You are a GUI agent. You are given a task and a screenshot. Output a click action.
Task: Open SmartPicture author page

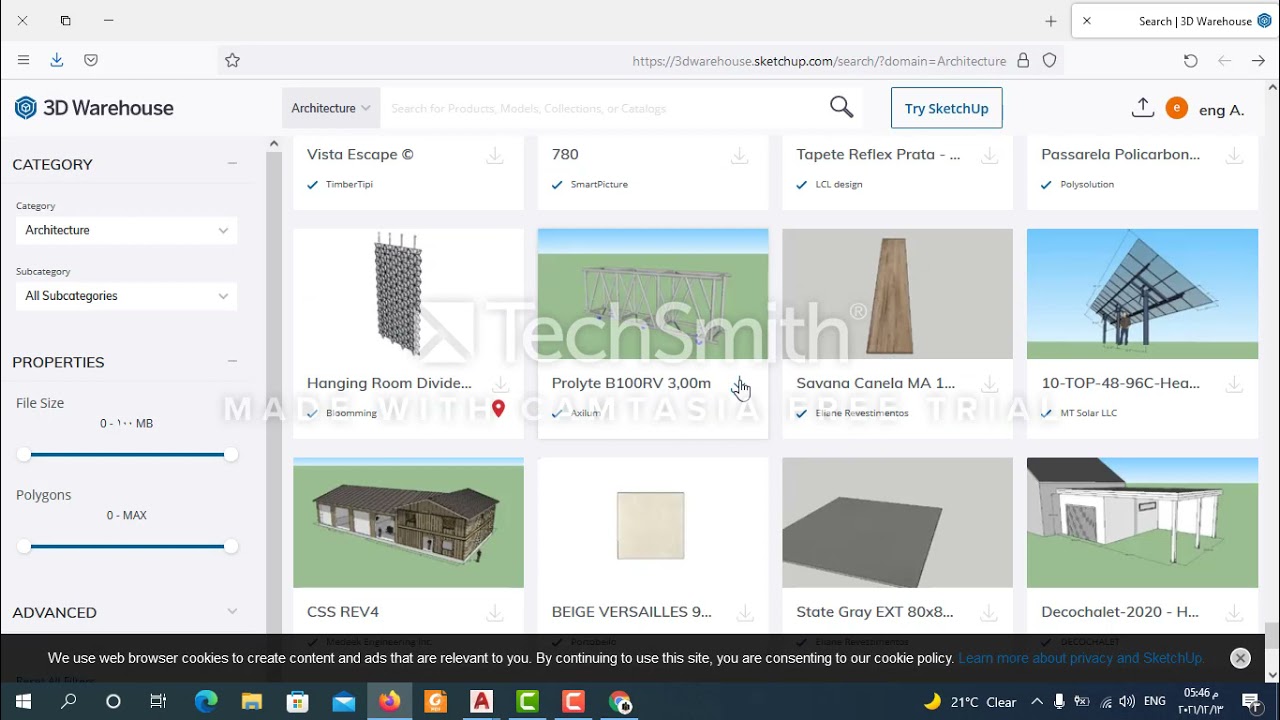click(x=599, y=184)
